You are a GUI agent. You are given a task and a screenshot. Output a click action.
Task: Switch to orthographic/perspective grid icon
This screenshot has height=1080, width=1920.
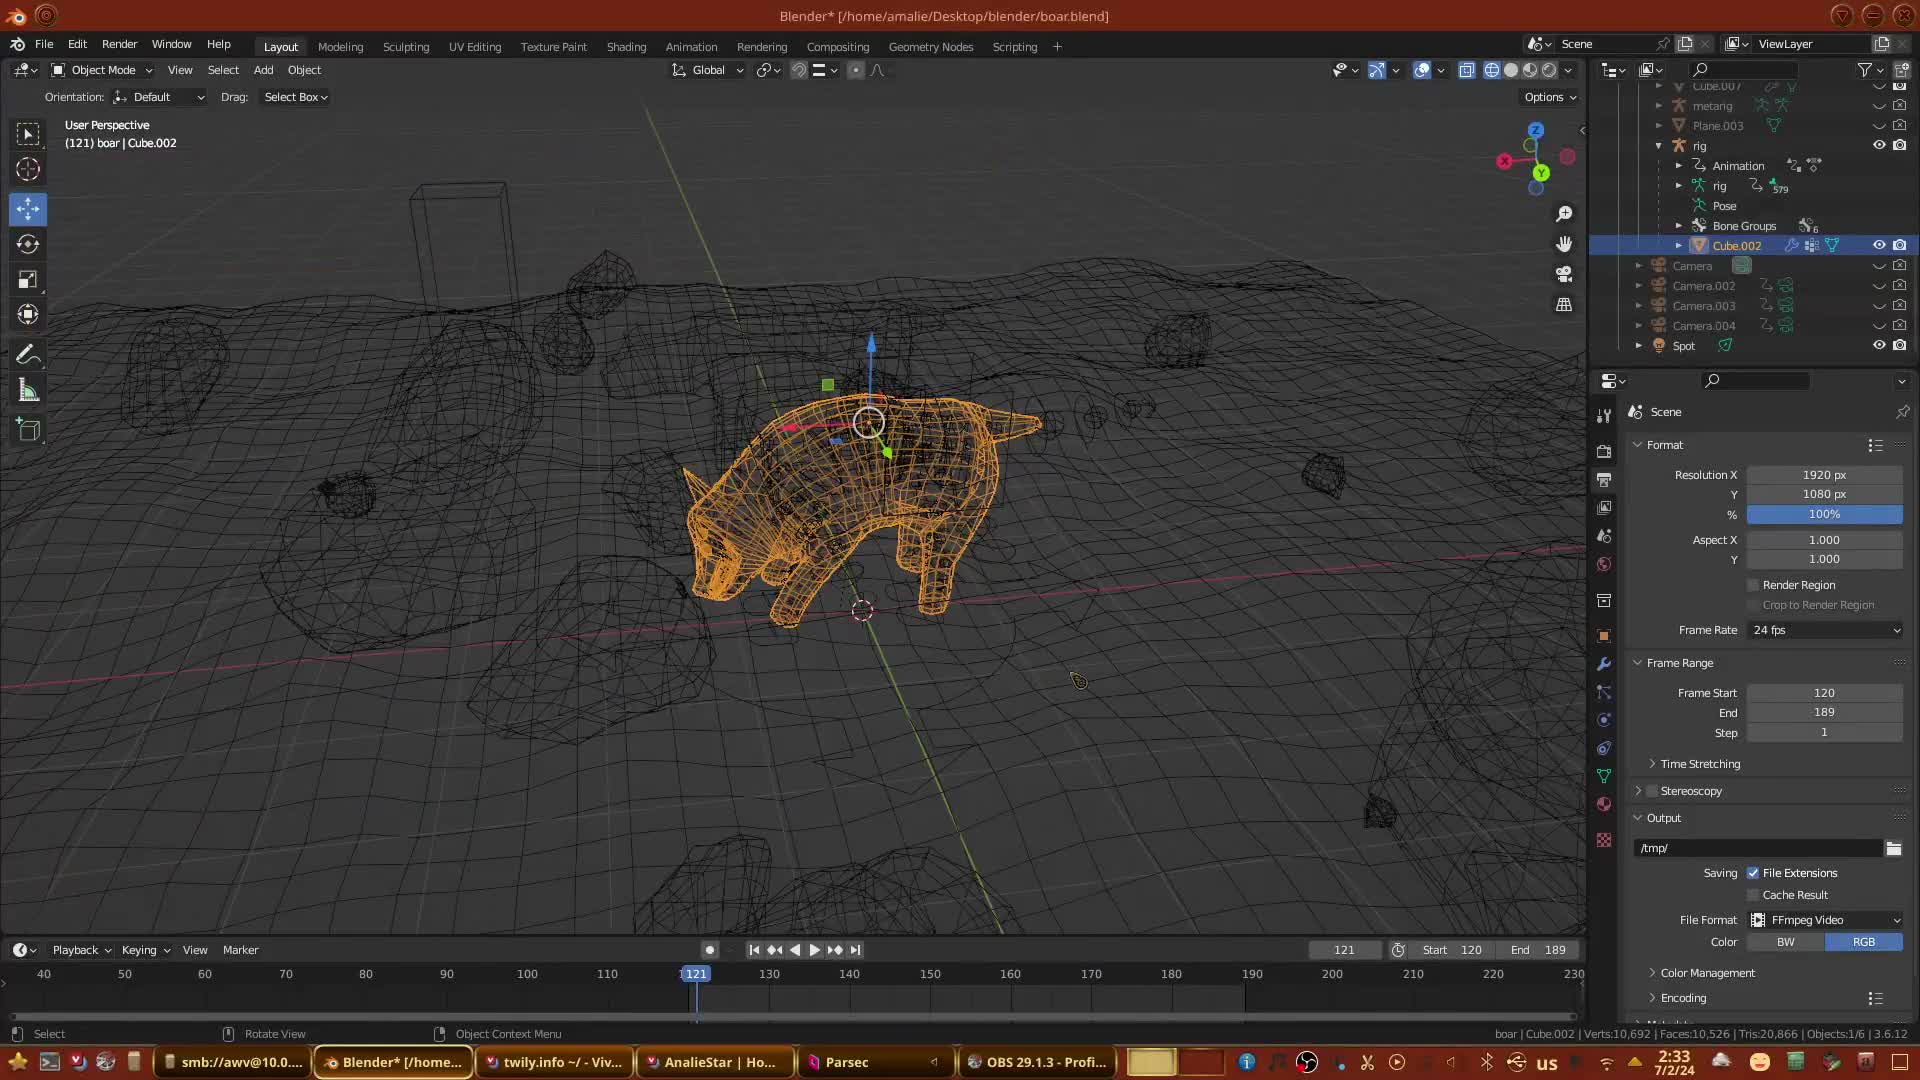click(x=1564, y=305)
